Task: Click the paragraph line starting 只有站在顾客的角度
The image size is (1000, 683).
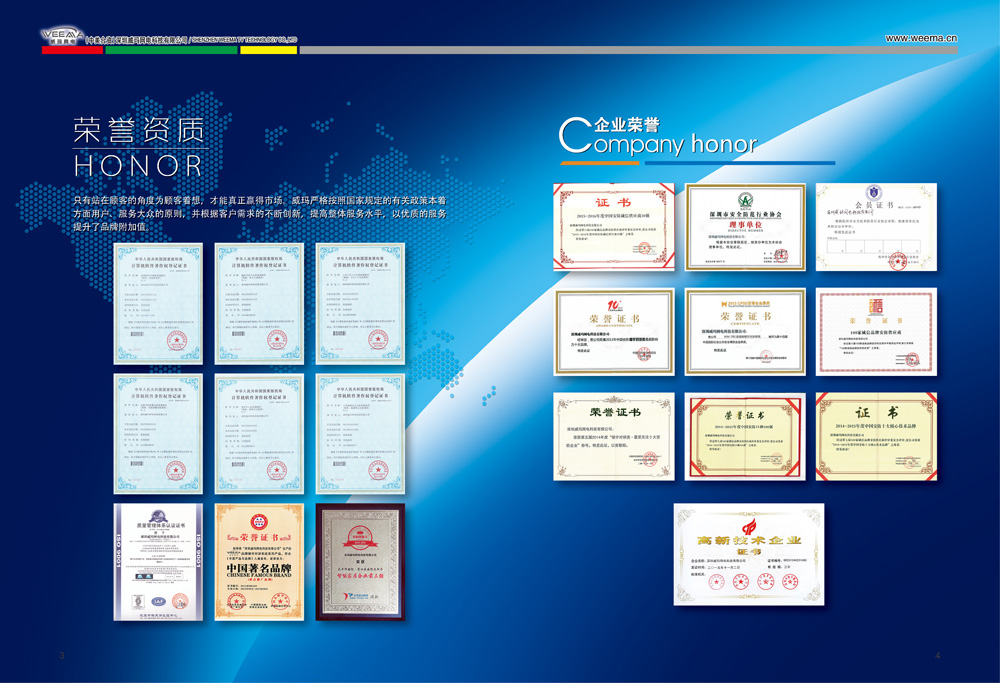Action: pos(260,201)
